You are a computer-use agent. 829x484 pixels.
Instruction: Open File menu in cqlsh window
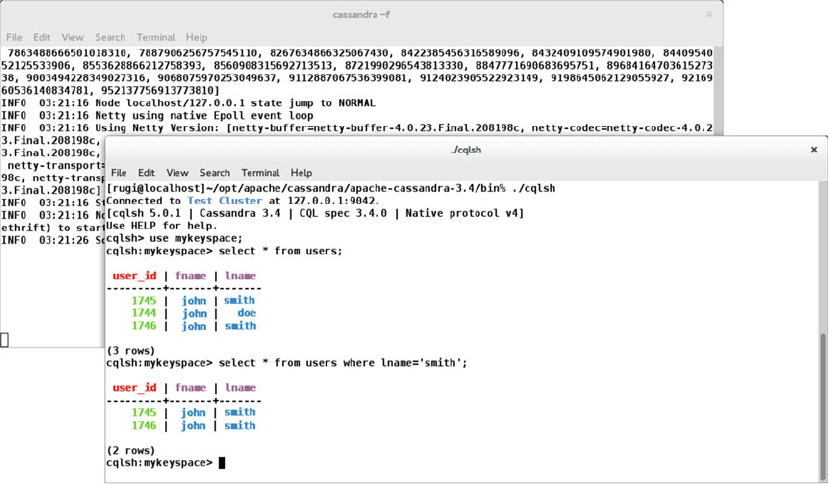point(118,173)
